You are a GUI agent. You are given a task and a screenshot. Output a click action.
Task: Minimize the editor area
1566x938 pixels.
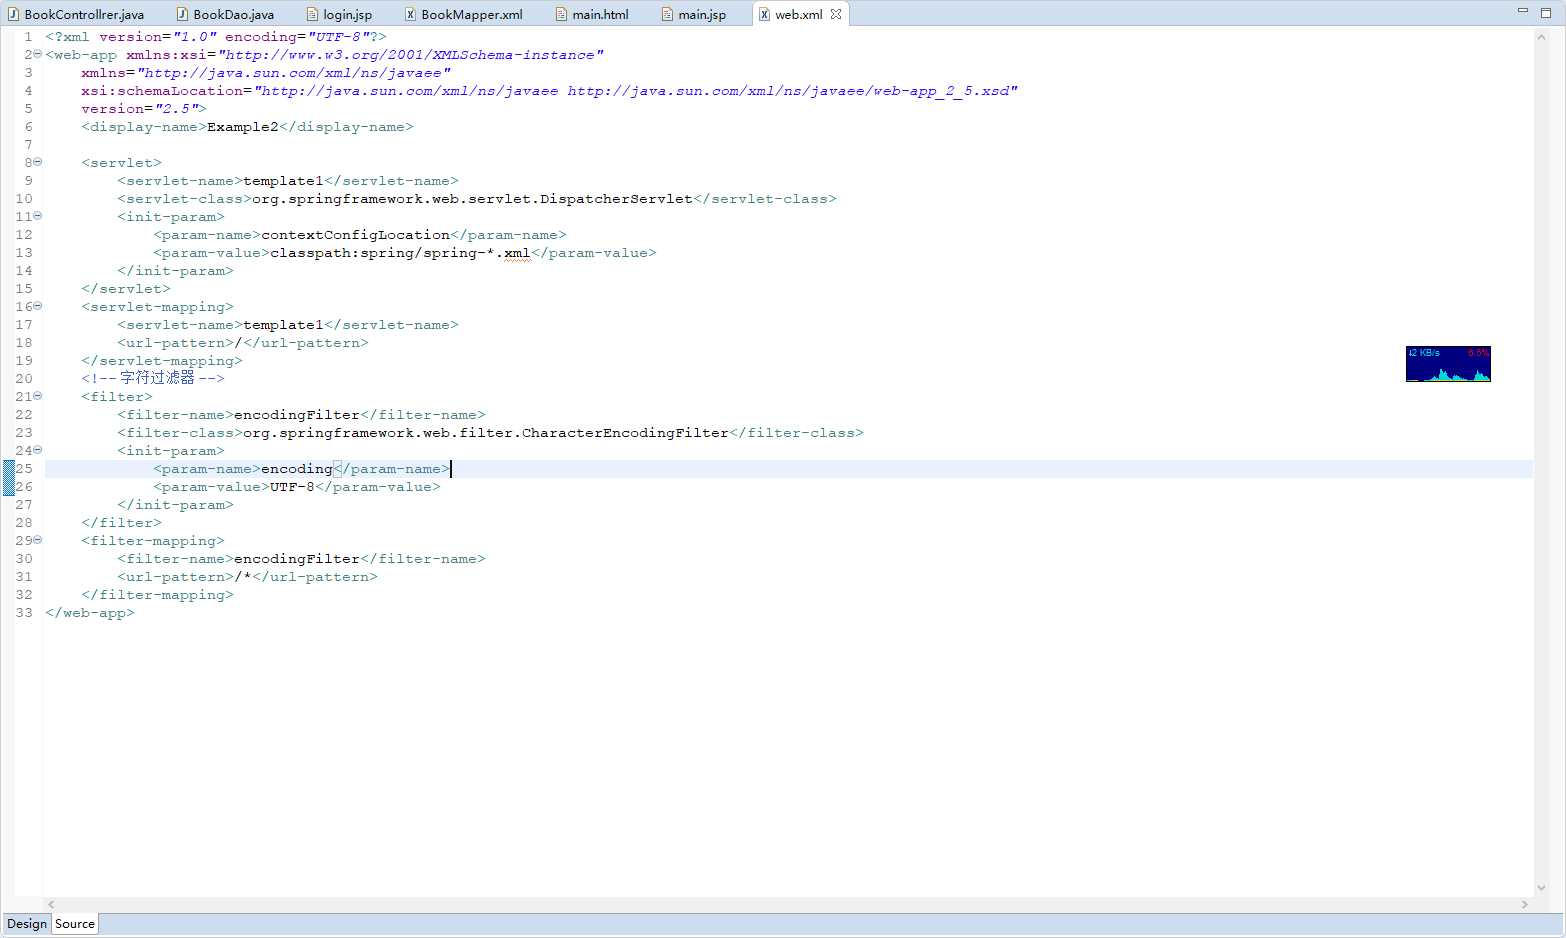point(1523,11)
